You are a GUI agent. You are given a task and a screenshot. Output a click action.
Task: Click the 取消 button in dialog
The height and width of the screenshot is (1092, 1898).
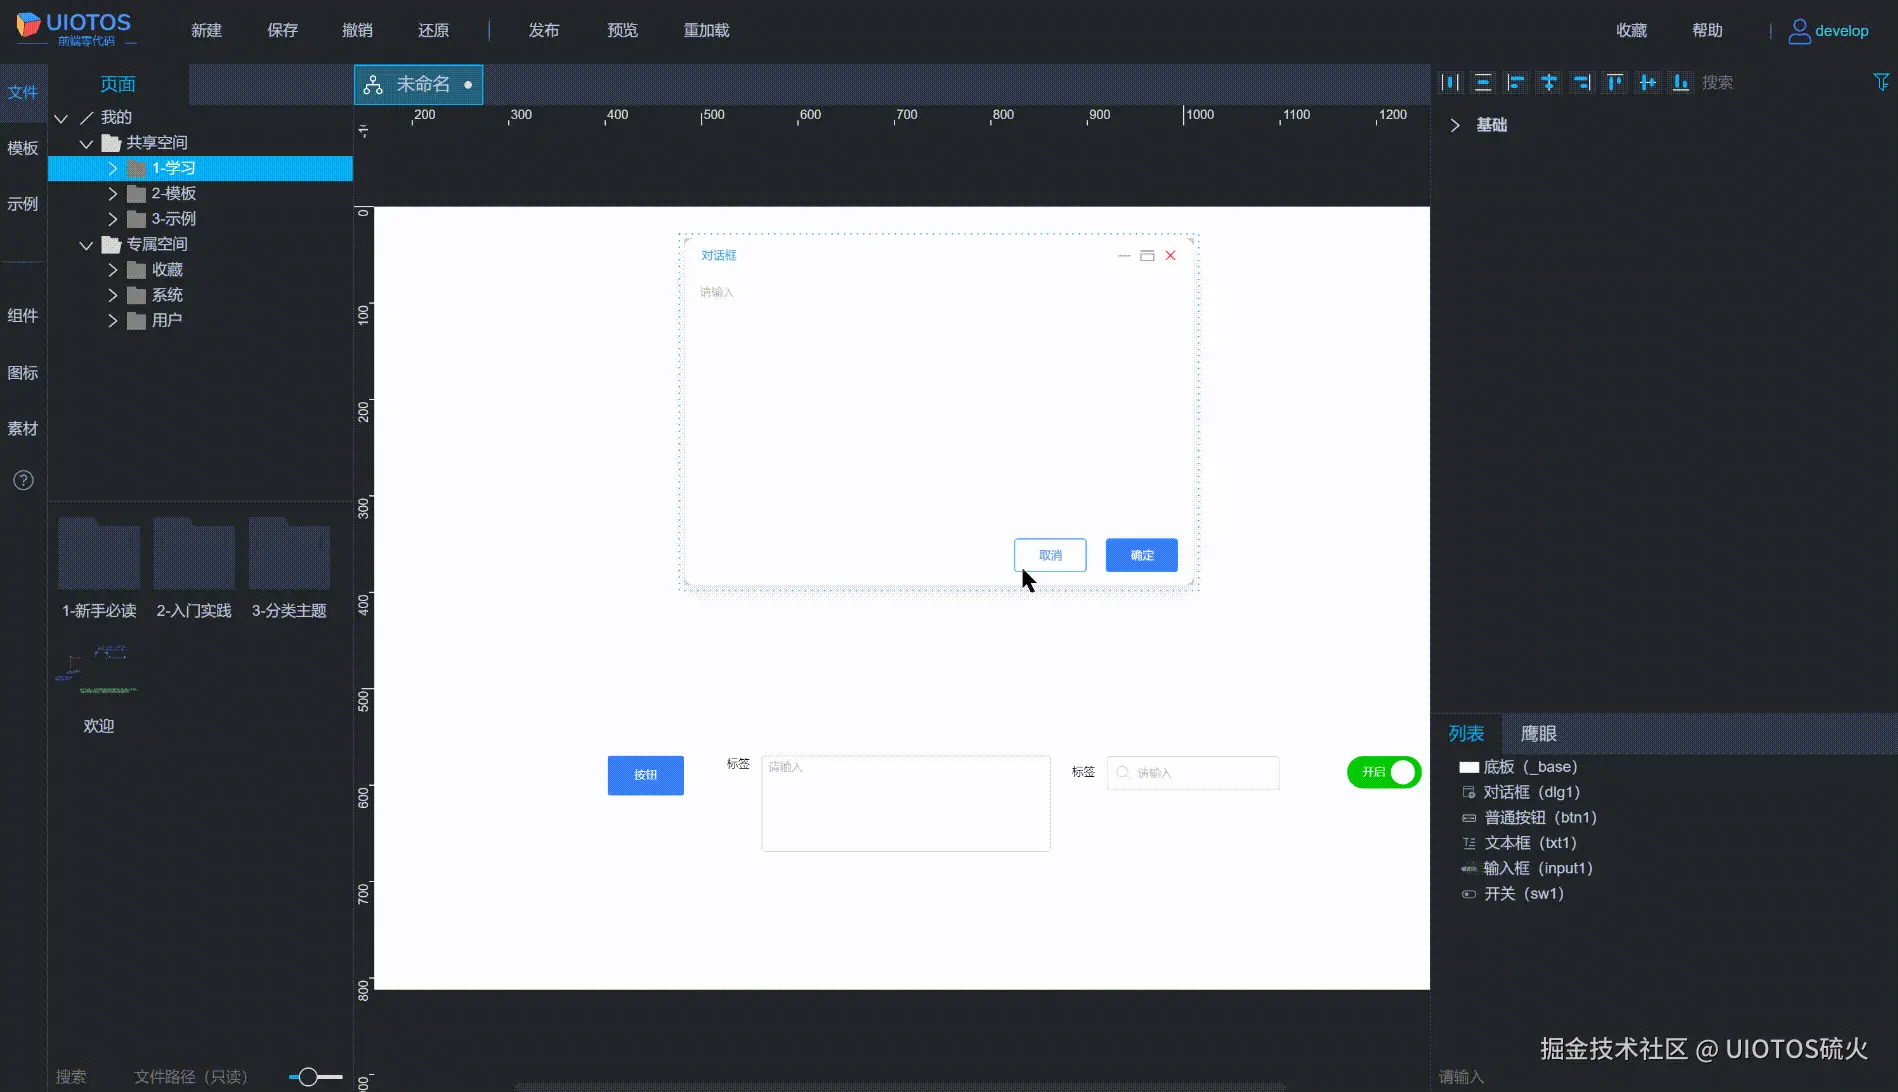1050,555
